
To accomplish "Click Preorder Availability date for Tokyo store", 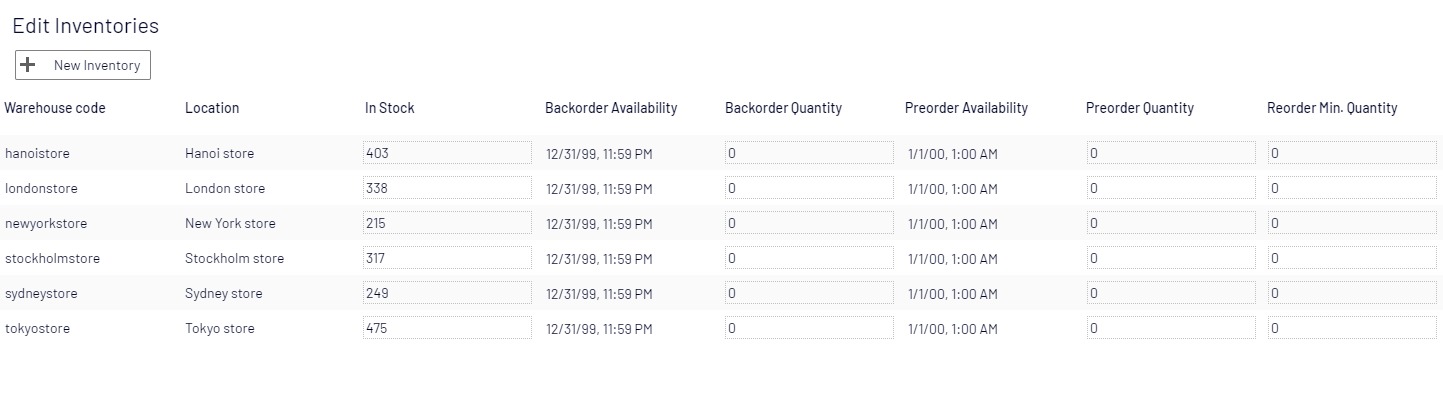I will tap(953, 329).
